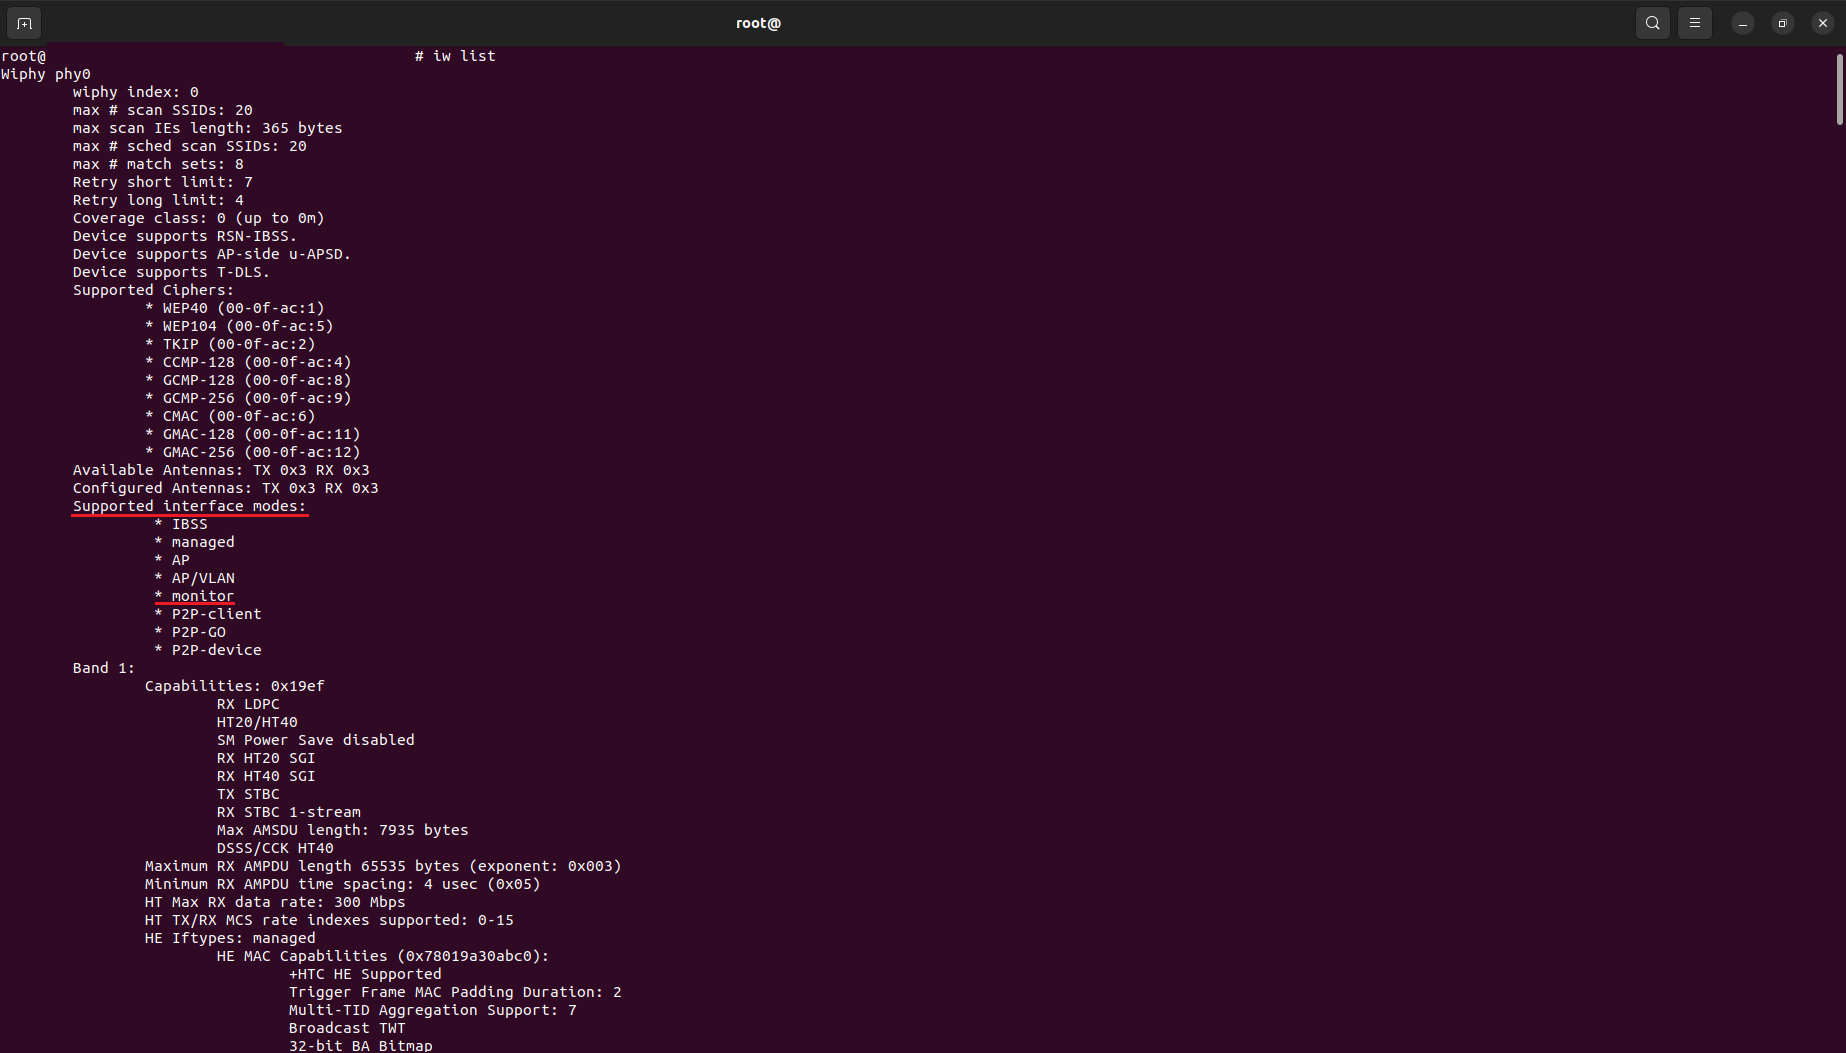Click 'max # sched scan SSIDs: 20'
Viewport: 1846px width, 1053px height.
(190, 146)
